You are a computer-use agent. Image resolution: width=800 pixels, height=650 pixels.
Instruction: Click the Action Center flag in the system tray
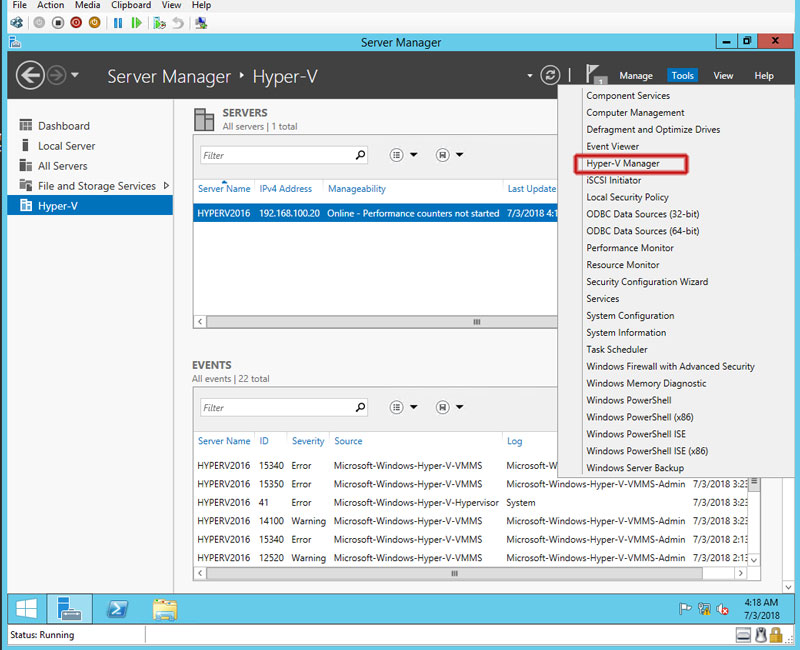[685, 609]
